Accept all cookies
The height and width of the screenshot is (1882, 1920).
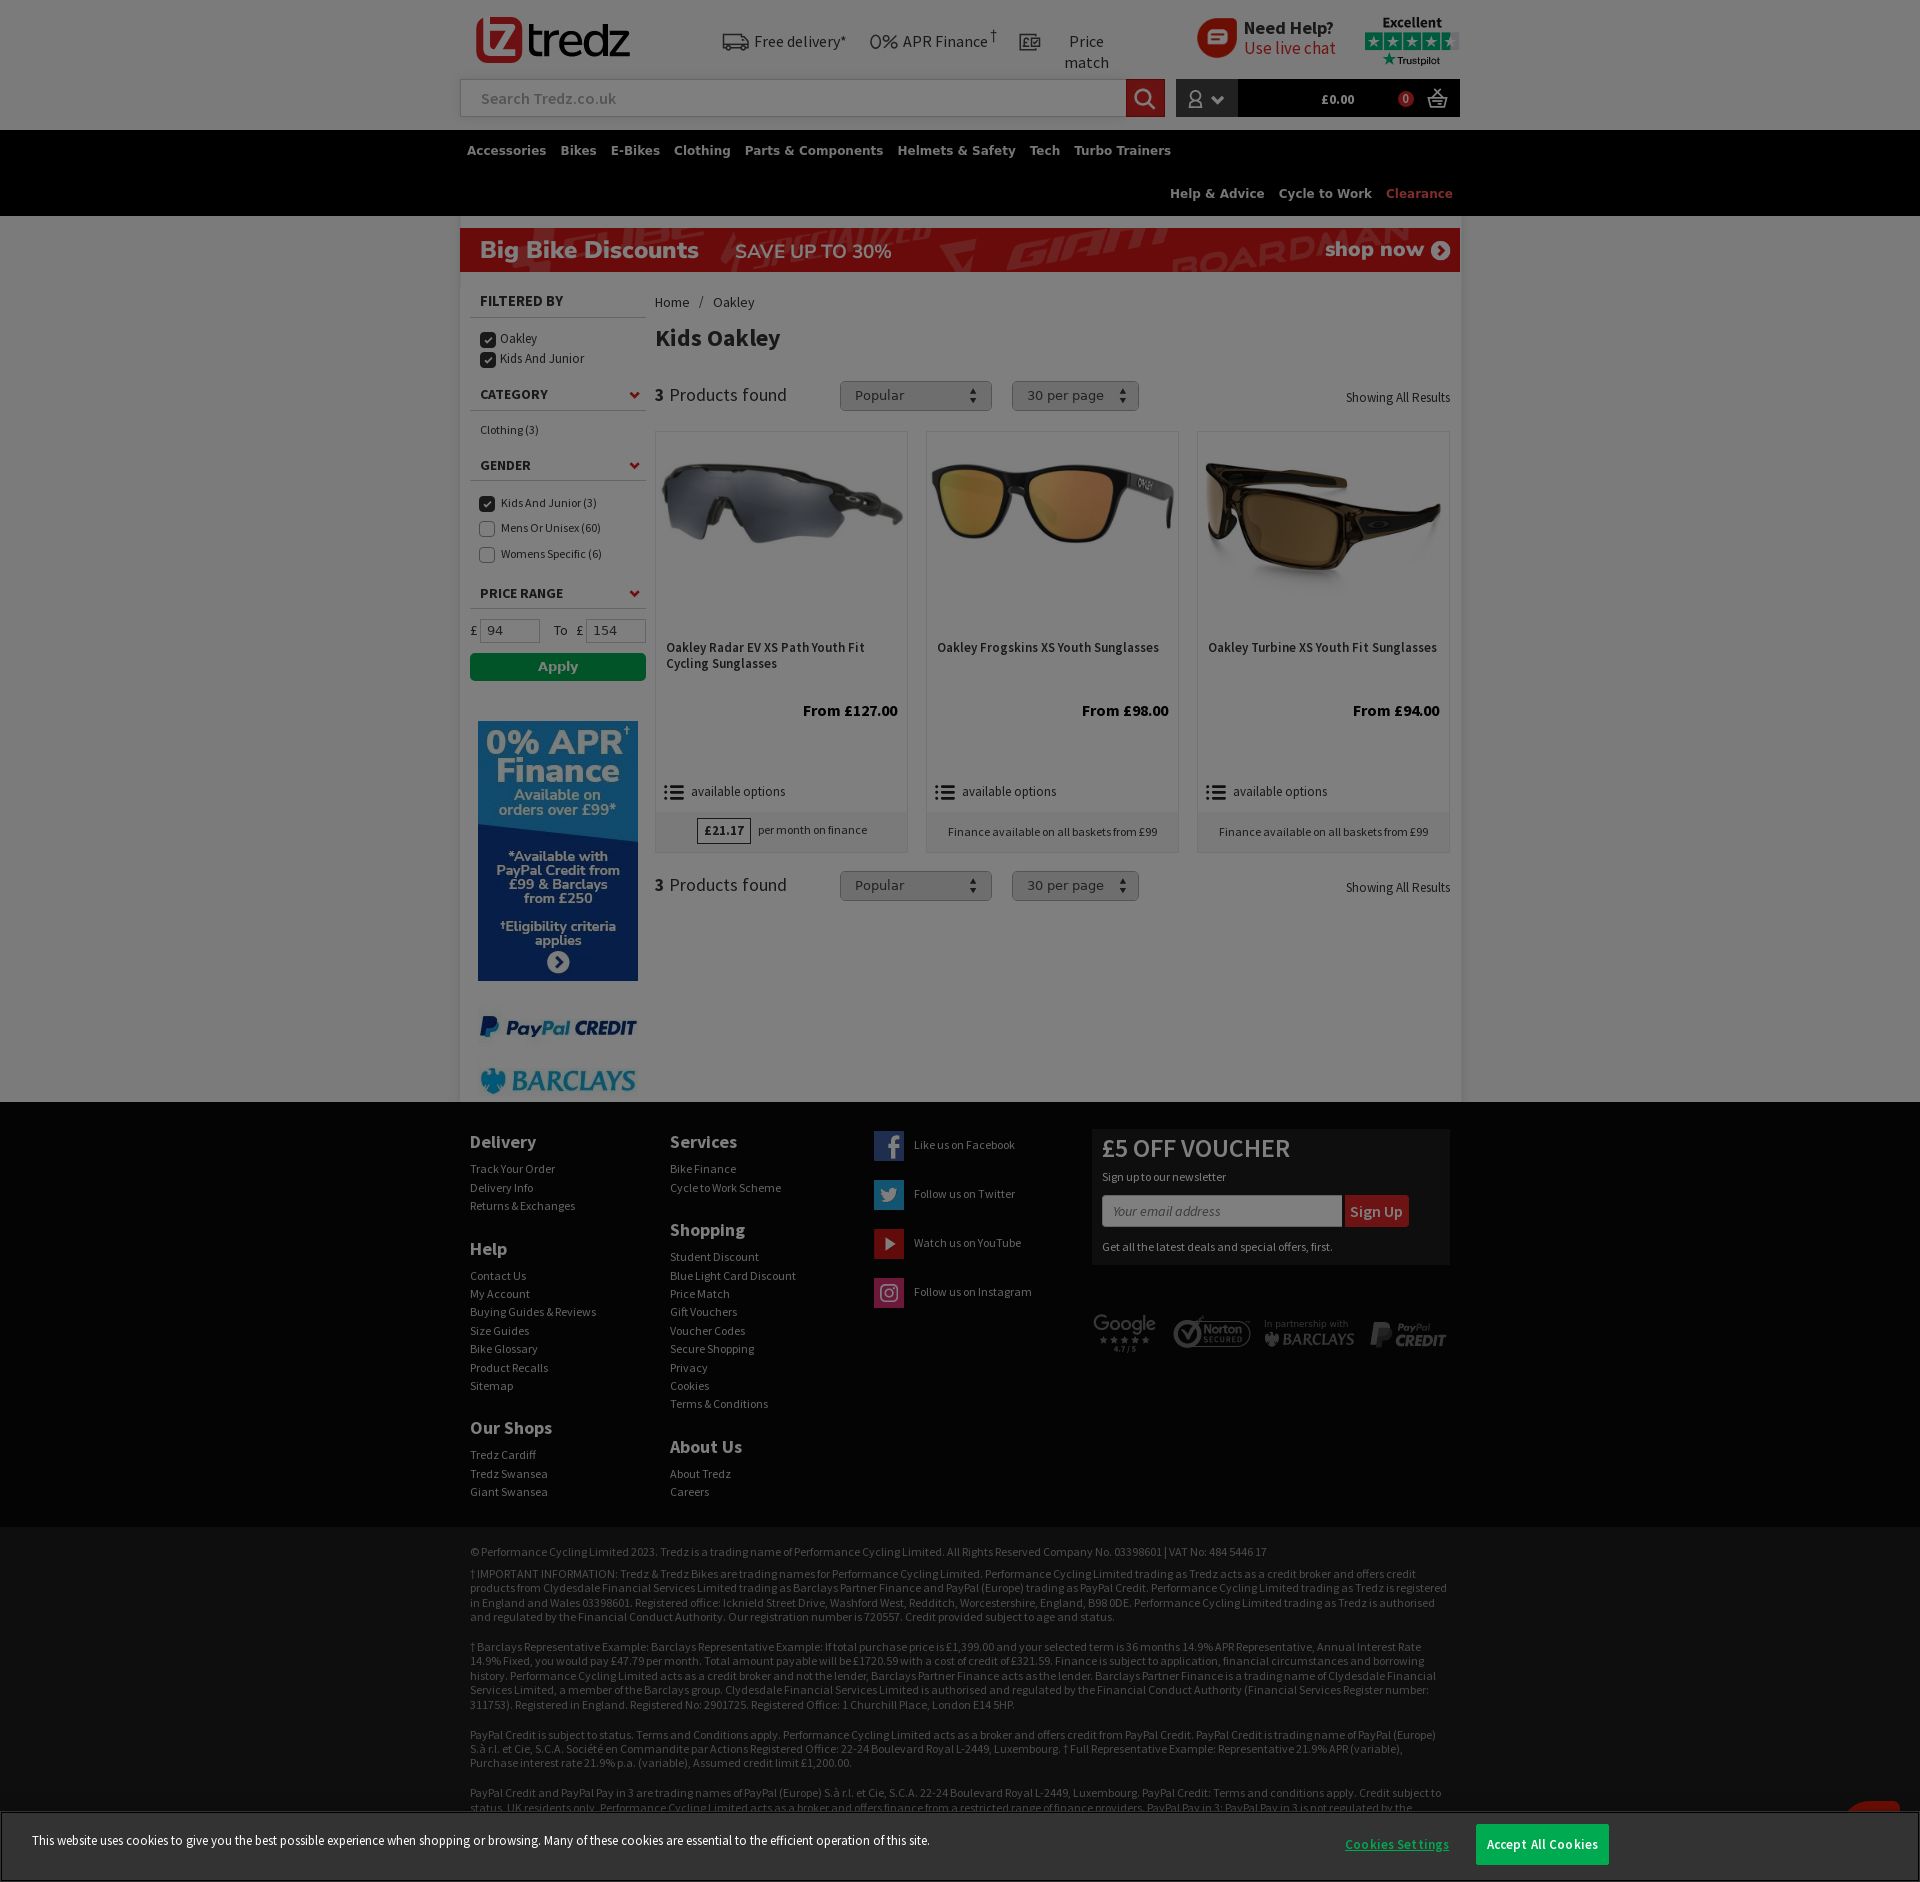coord(1542,1845)
